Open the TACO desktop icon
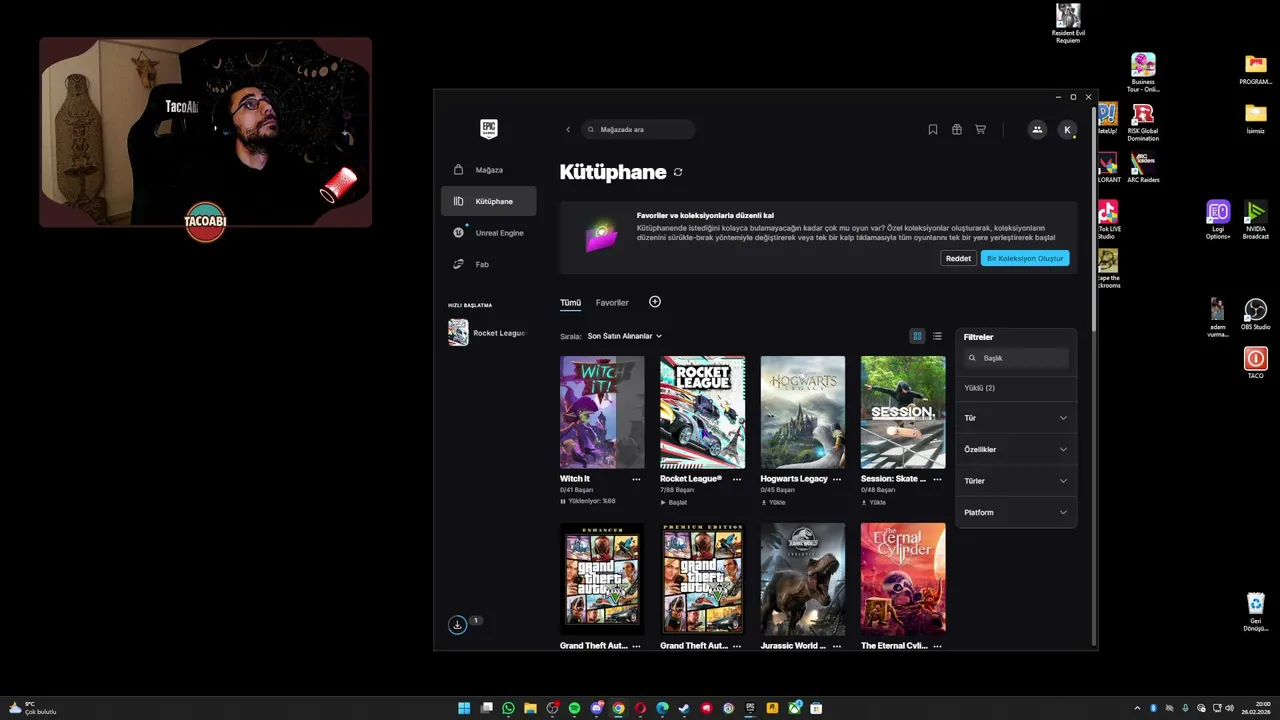The image size is (1280, 720). click(1255, 362)
